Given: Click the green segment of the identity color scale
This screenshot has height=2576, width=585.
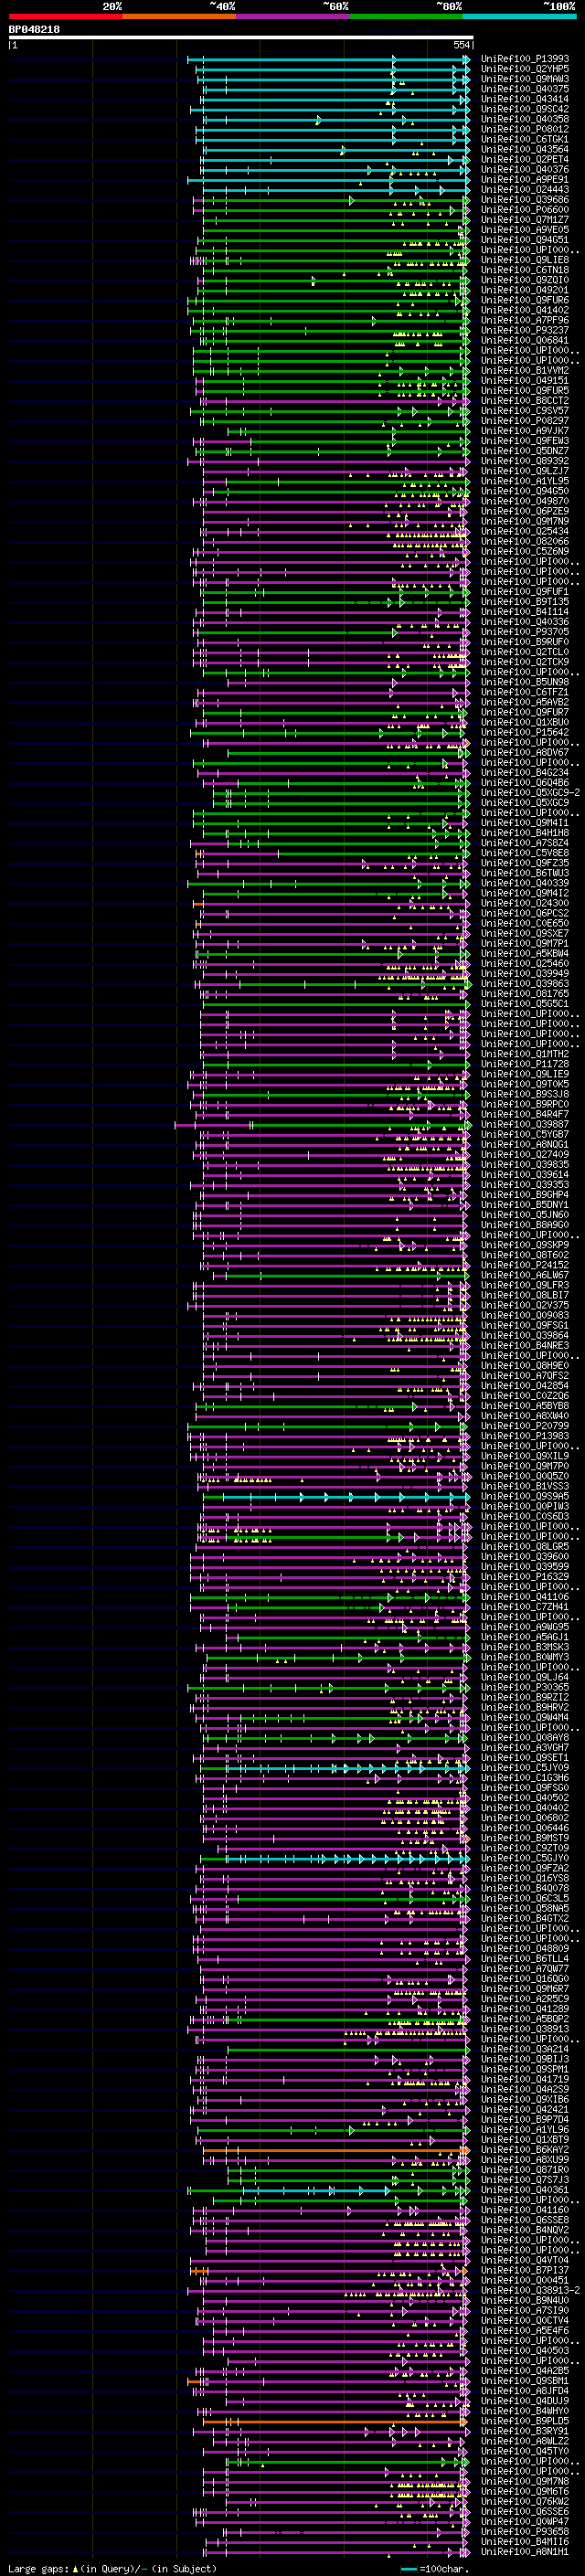Looking at the screenshot, I should [406, 16].
